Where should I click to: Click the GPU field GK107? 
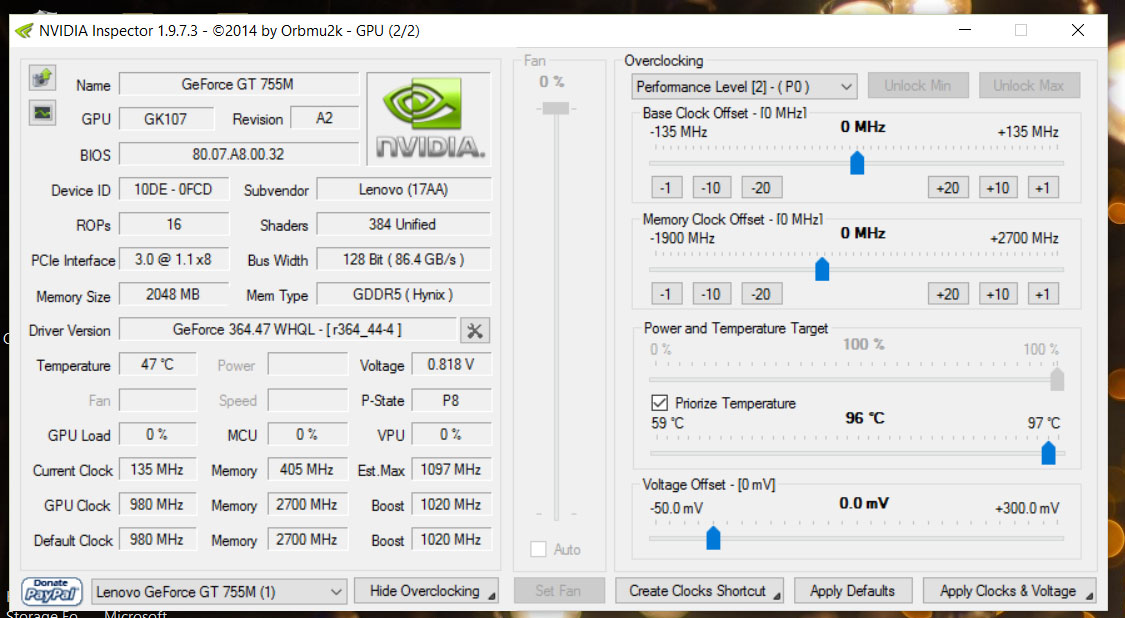(x=166, y=118)
